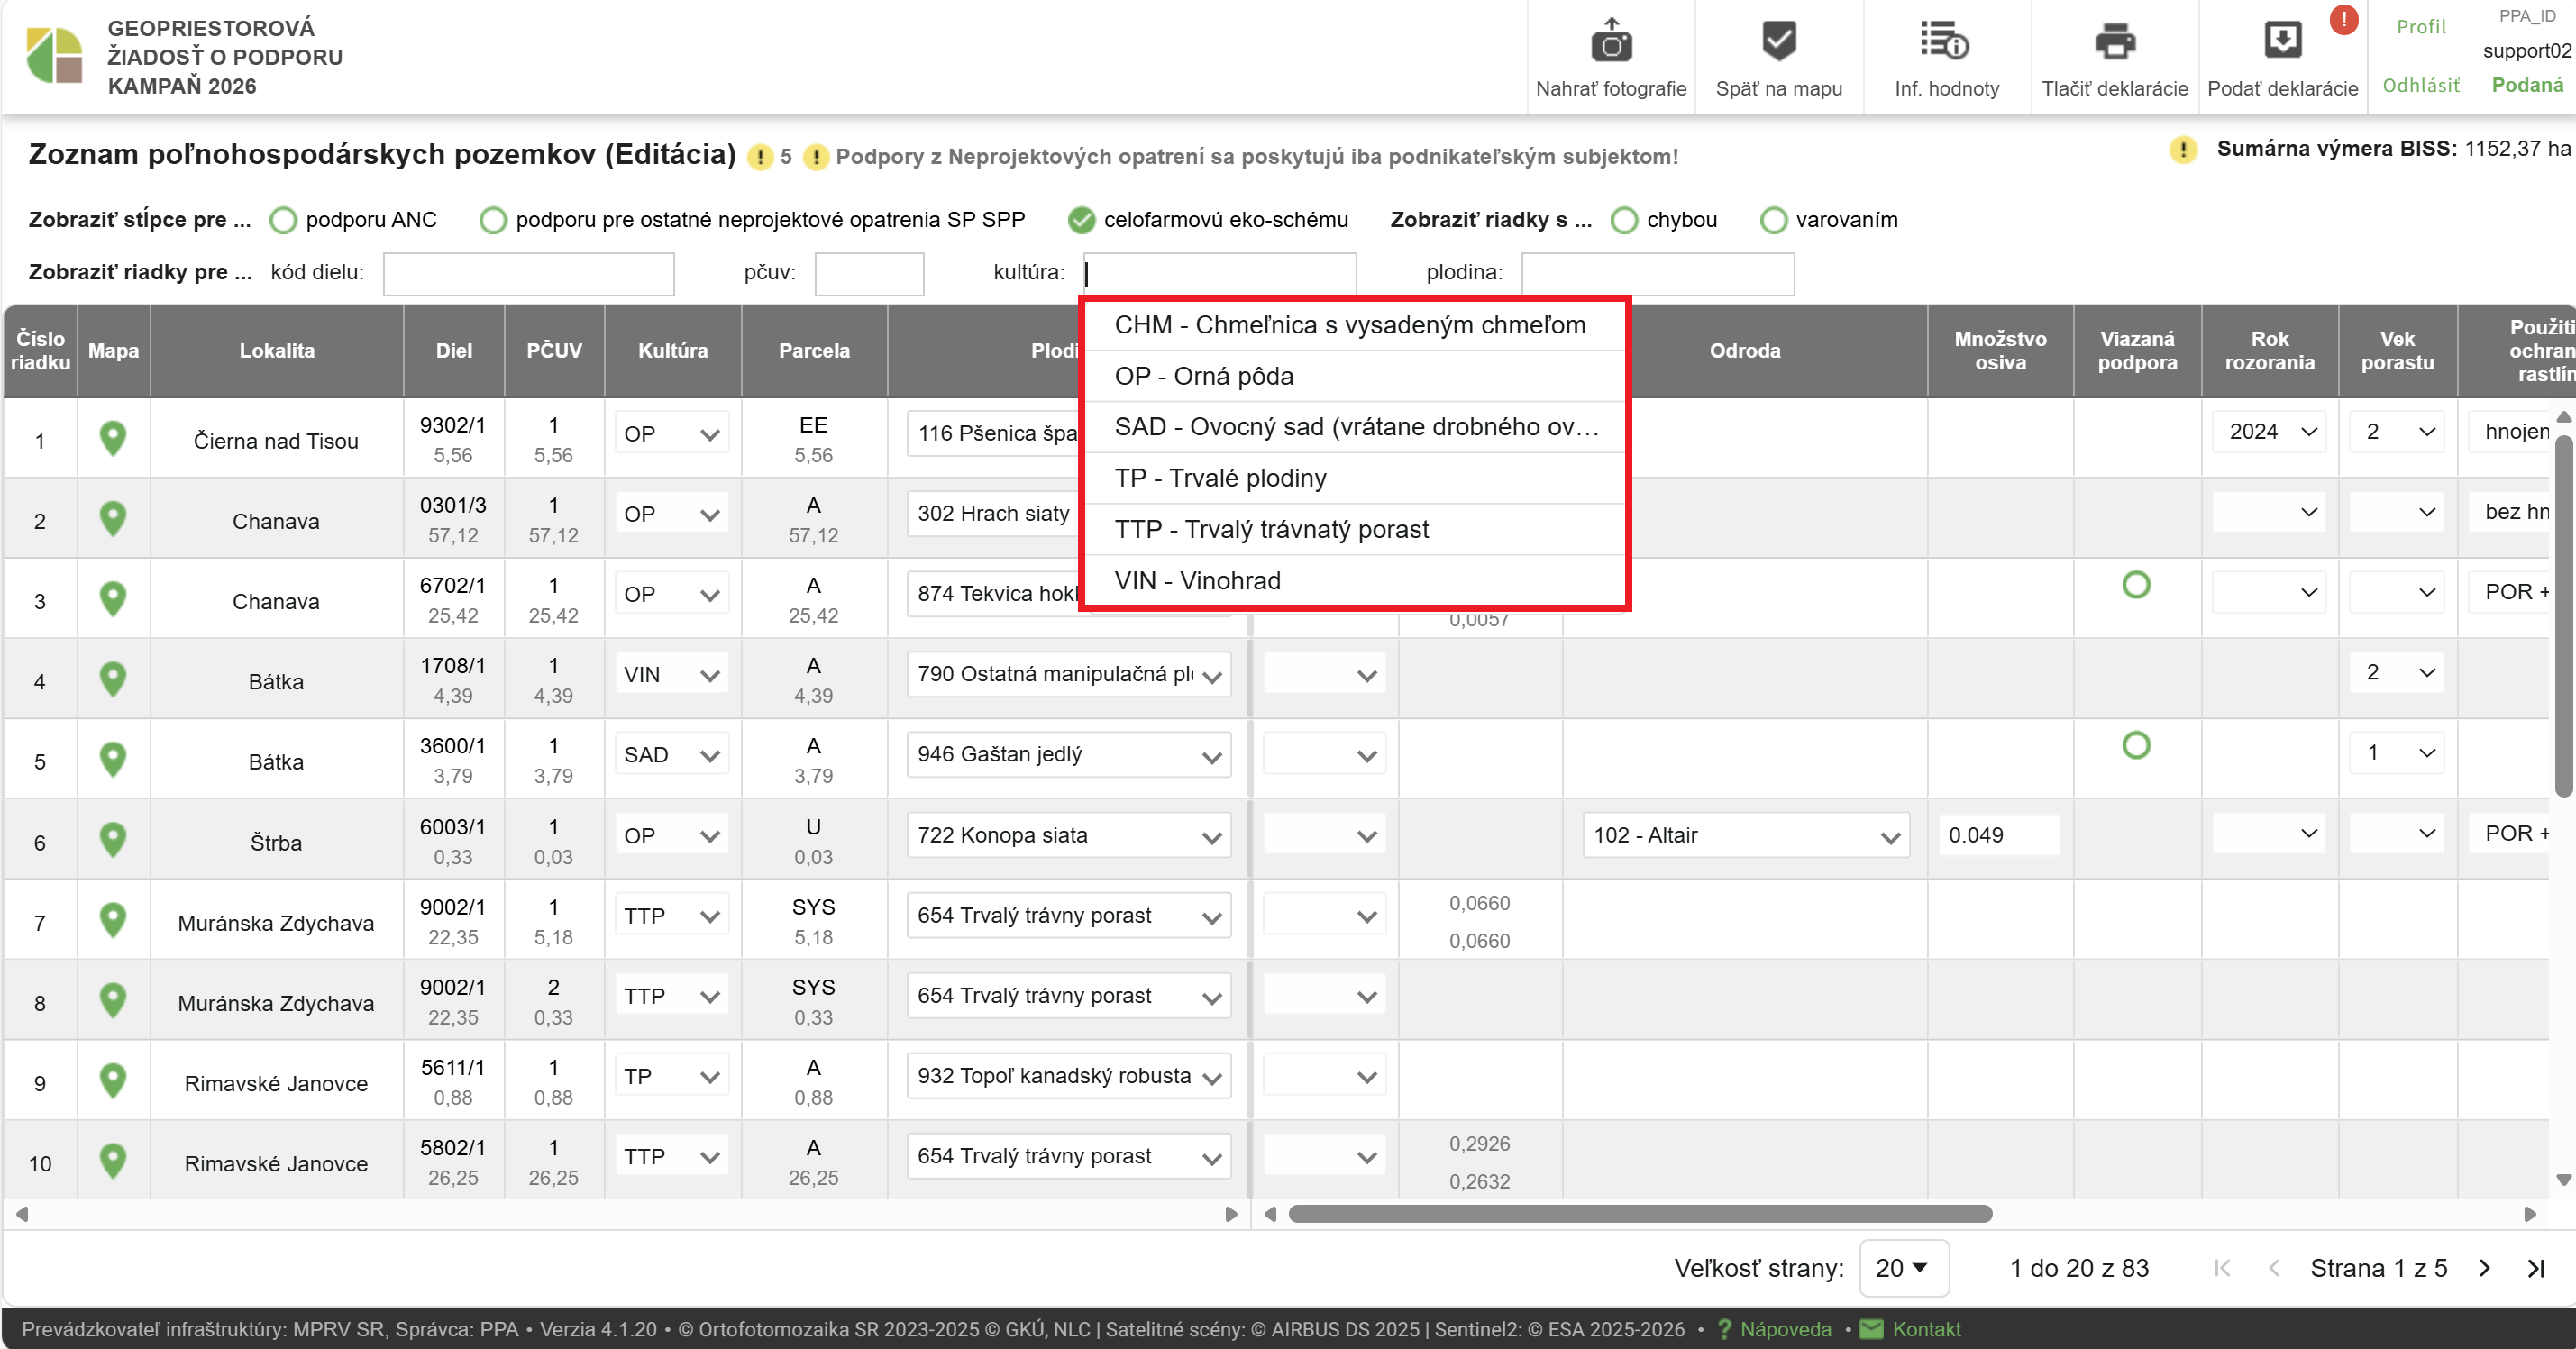Click the Nahrať fotografie camera icon
The image size is (2576, 1349).
coord(1610,43)
